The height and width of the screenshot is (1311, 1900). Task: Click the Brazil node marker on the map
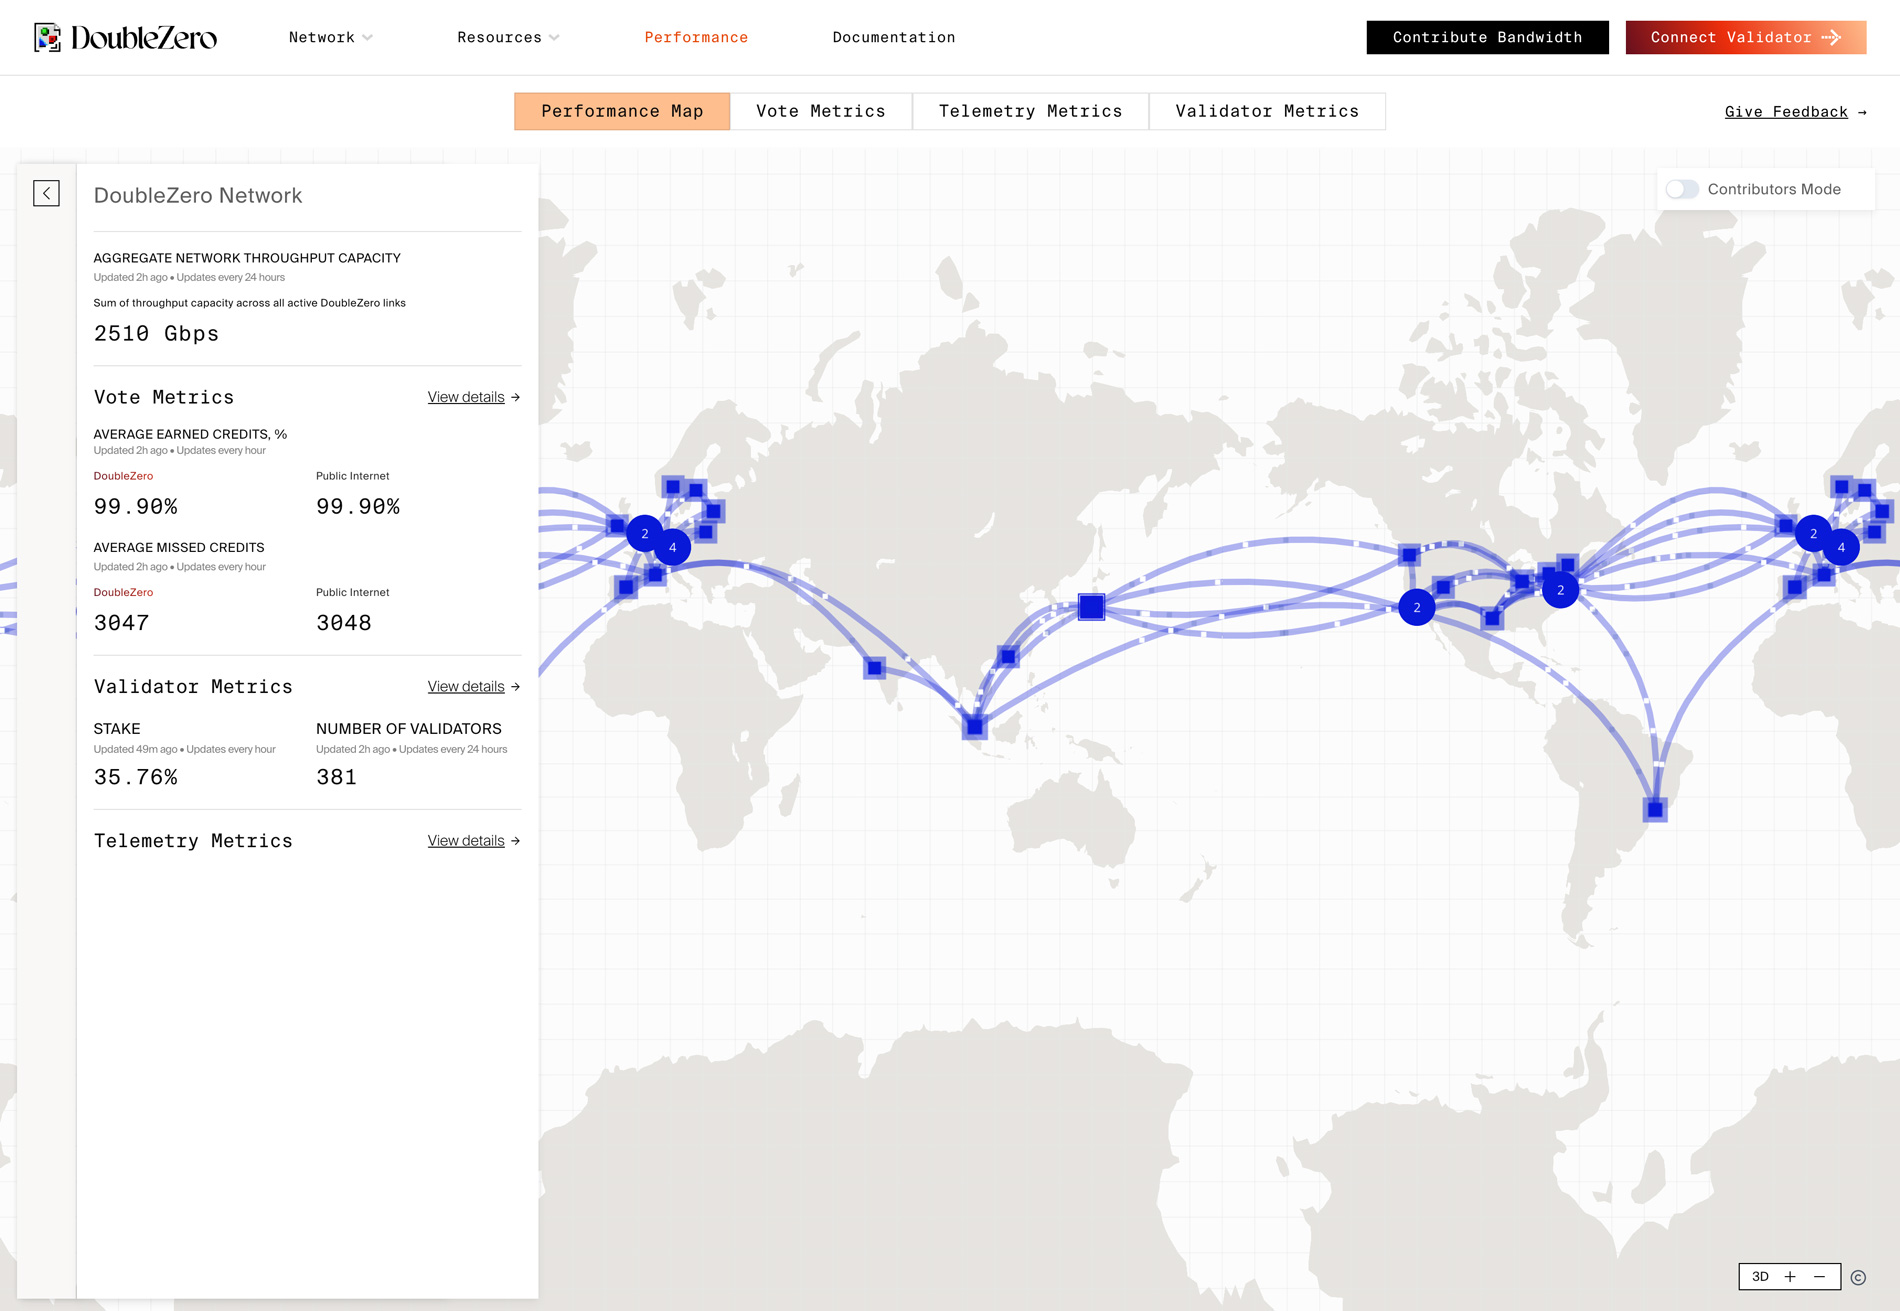point(1655,812)
